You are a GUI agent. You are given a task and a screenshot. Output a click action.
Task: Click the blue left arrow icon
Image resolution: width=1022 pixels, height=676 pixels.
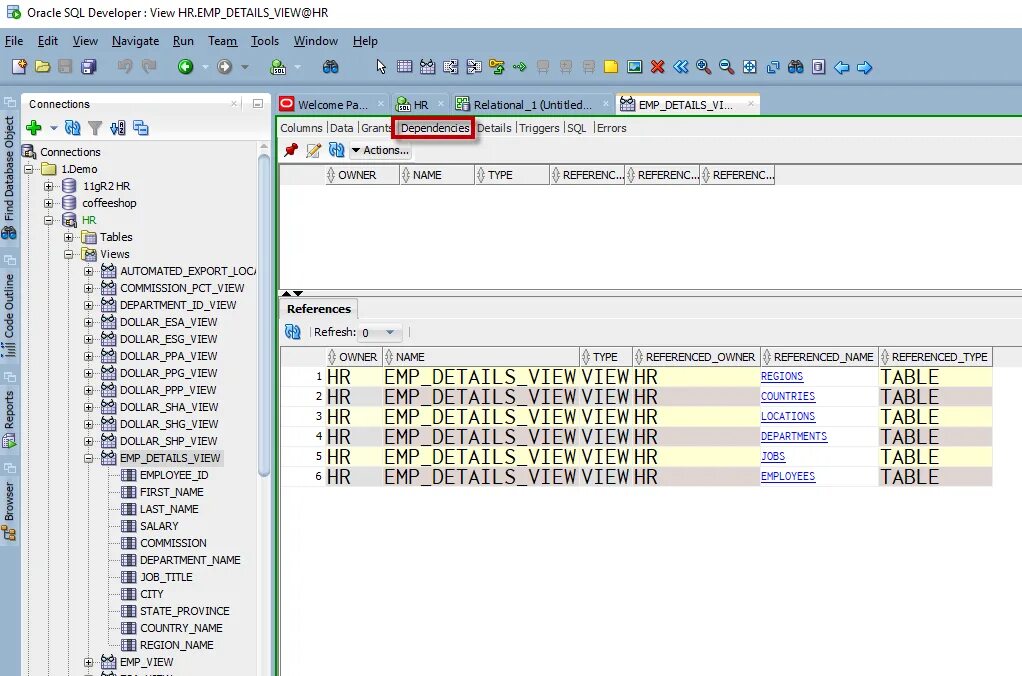841,67
